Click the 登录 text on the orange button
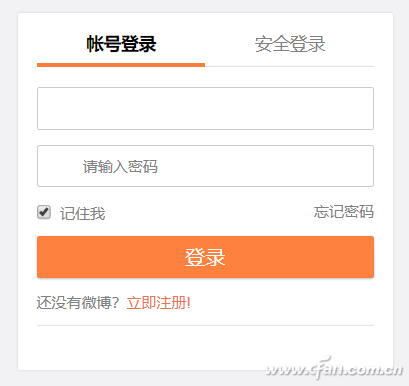 tap(205, 257)
